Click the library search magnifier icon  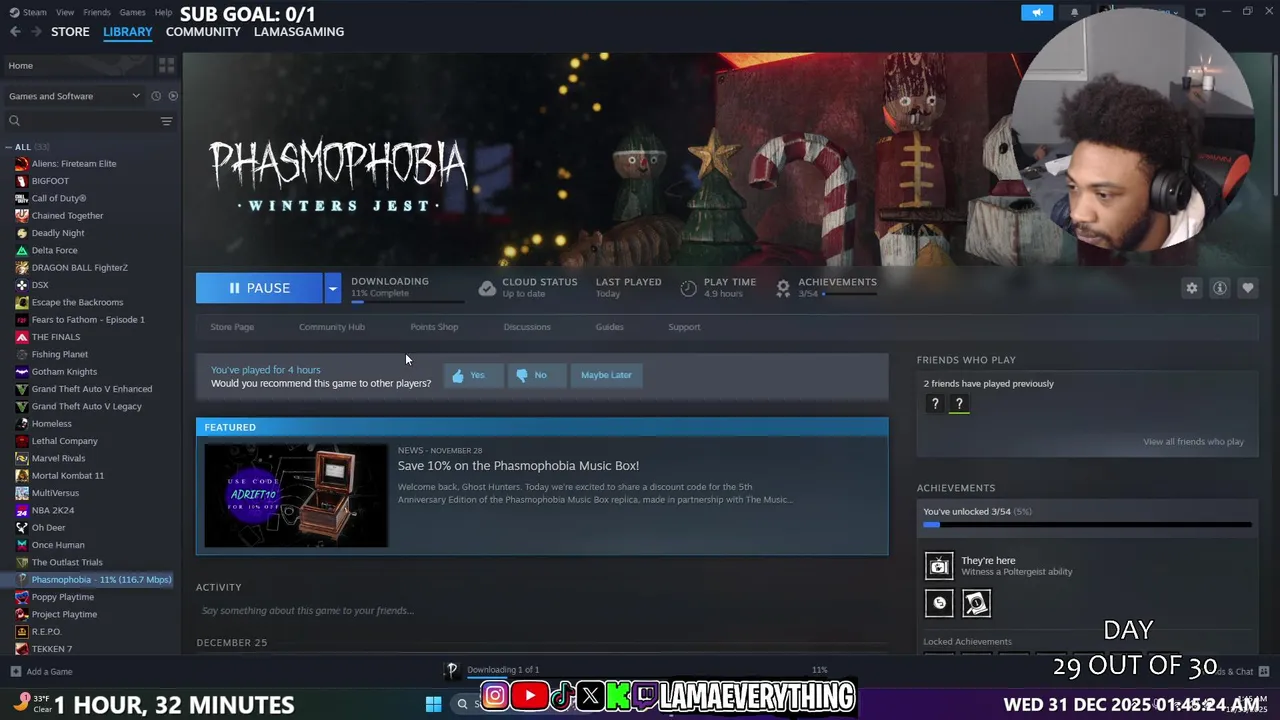pos(14,121)
